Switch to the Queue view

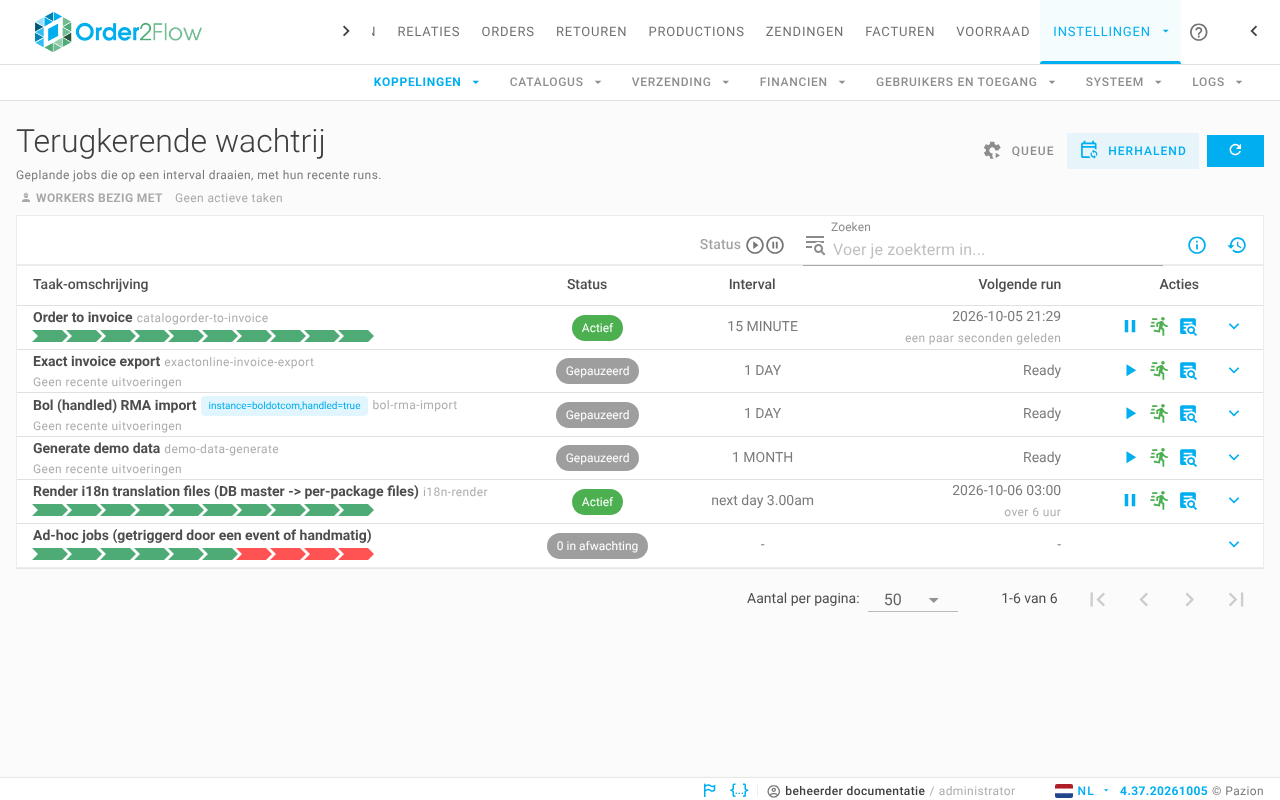[x=1018, y=151]
